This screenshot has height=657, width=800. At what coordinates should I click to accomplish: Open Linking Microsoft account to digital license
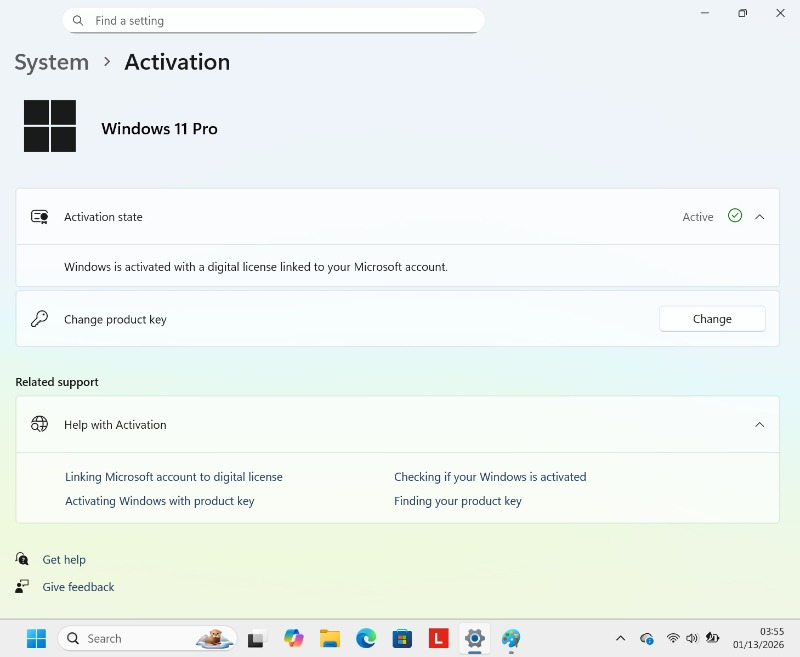[x=174, y=477]
